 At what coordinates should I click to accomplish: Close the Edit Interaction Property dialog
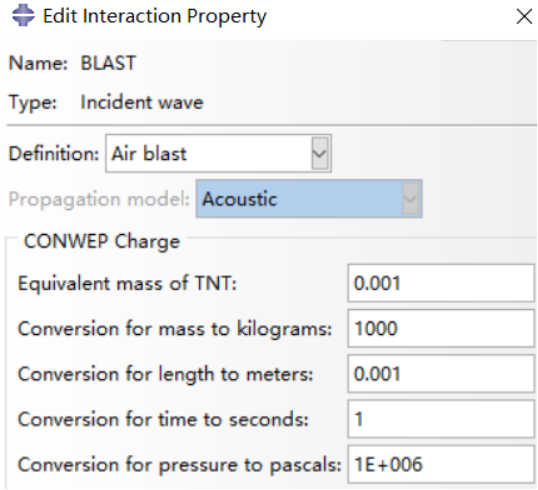(524, 16)
